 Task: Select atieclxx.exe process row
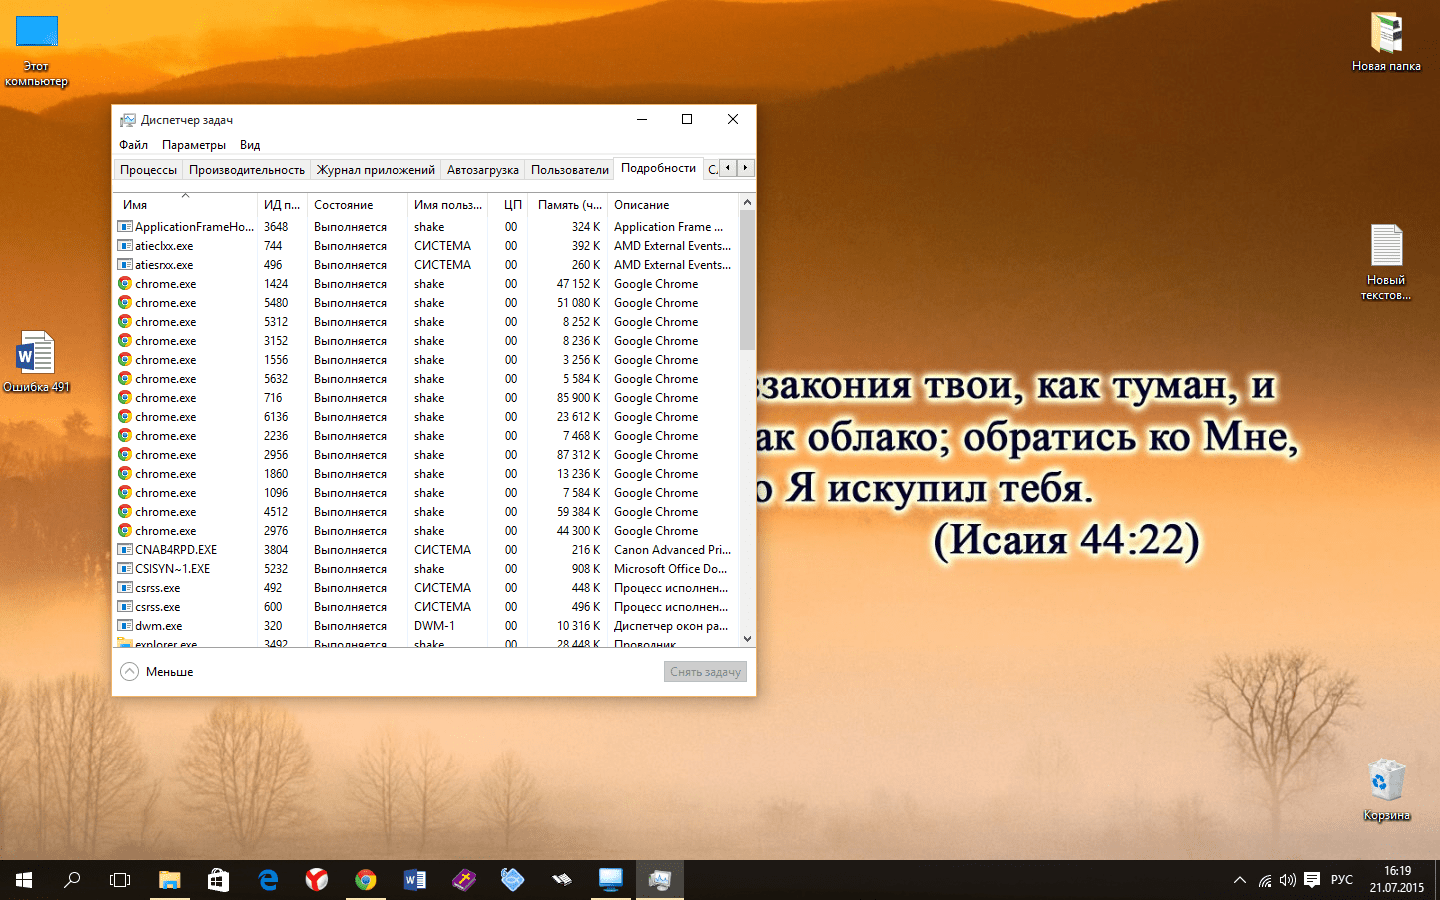tap(427, 246)
